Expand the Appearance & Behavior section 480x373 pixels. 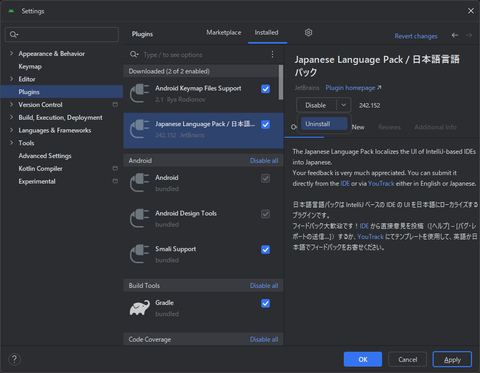[11, 53]
